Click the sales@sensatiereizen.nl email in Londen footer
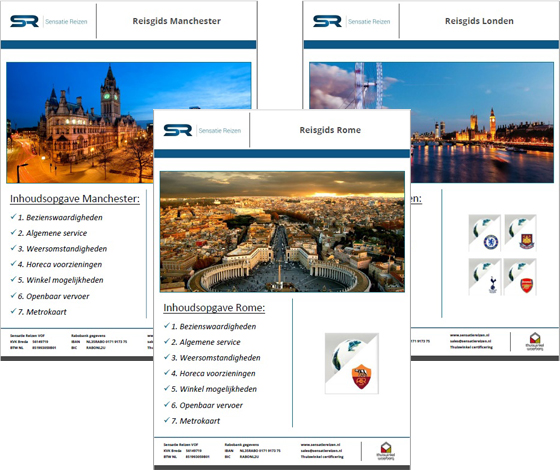 coord(471,341)
